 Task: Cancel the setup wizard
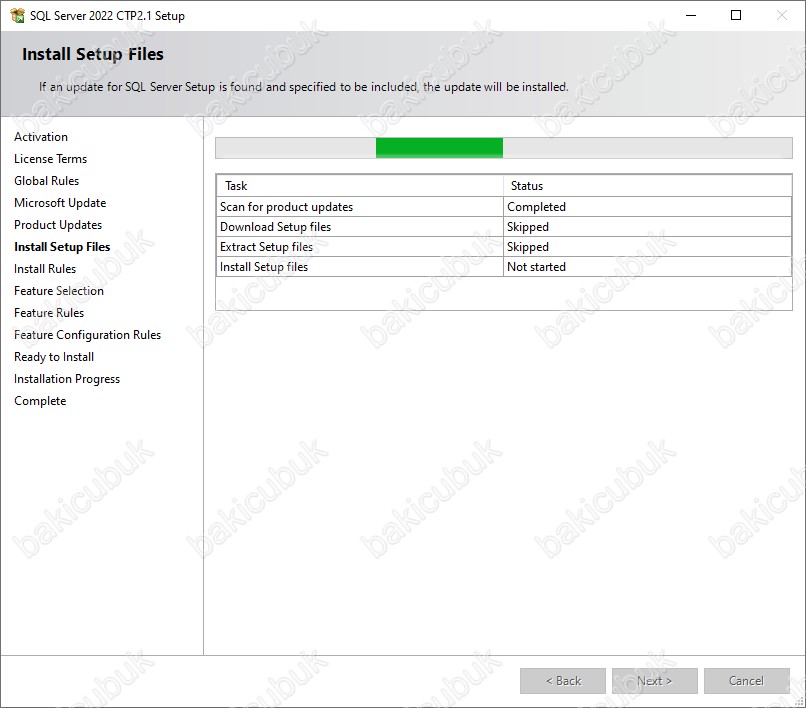coord(746,681)
